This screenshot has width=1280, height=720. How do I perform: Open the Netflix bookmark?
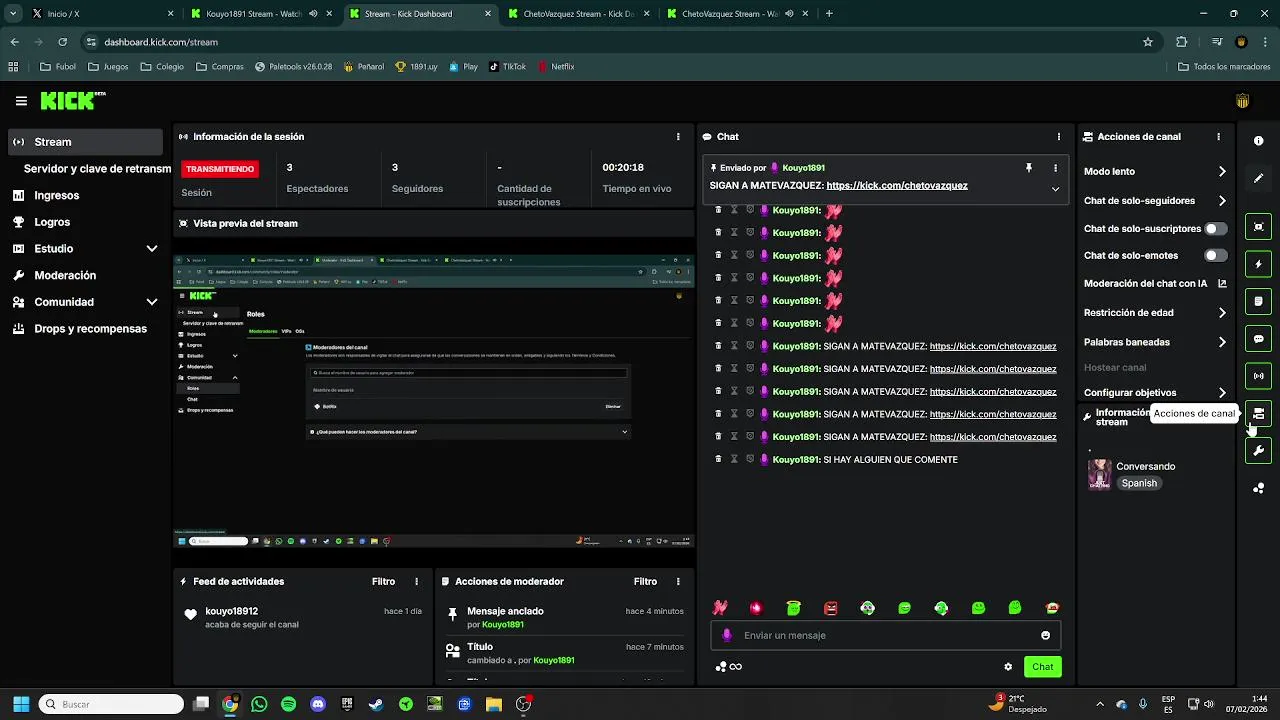(x=556, y=67)
